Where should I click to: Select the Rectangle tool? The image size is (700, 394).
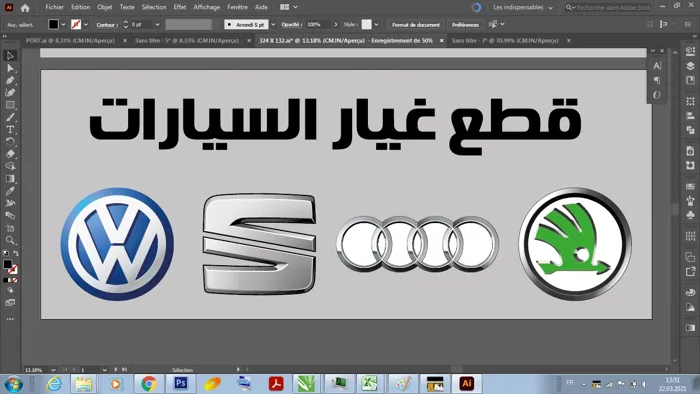10,105
